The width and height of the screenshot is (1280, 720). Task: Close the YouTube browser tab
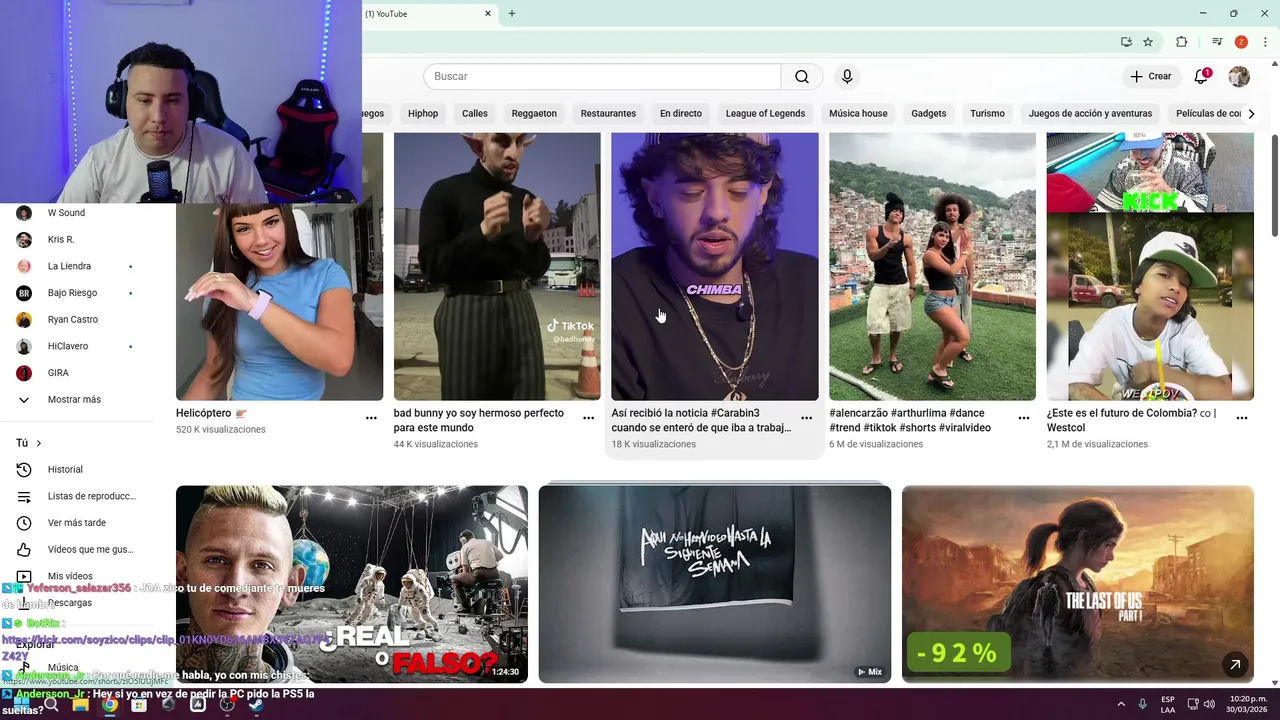tap(488, 14)
